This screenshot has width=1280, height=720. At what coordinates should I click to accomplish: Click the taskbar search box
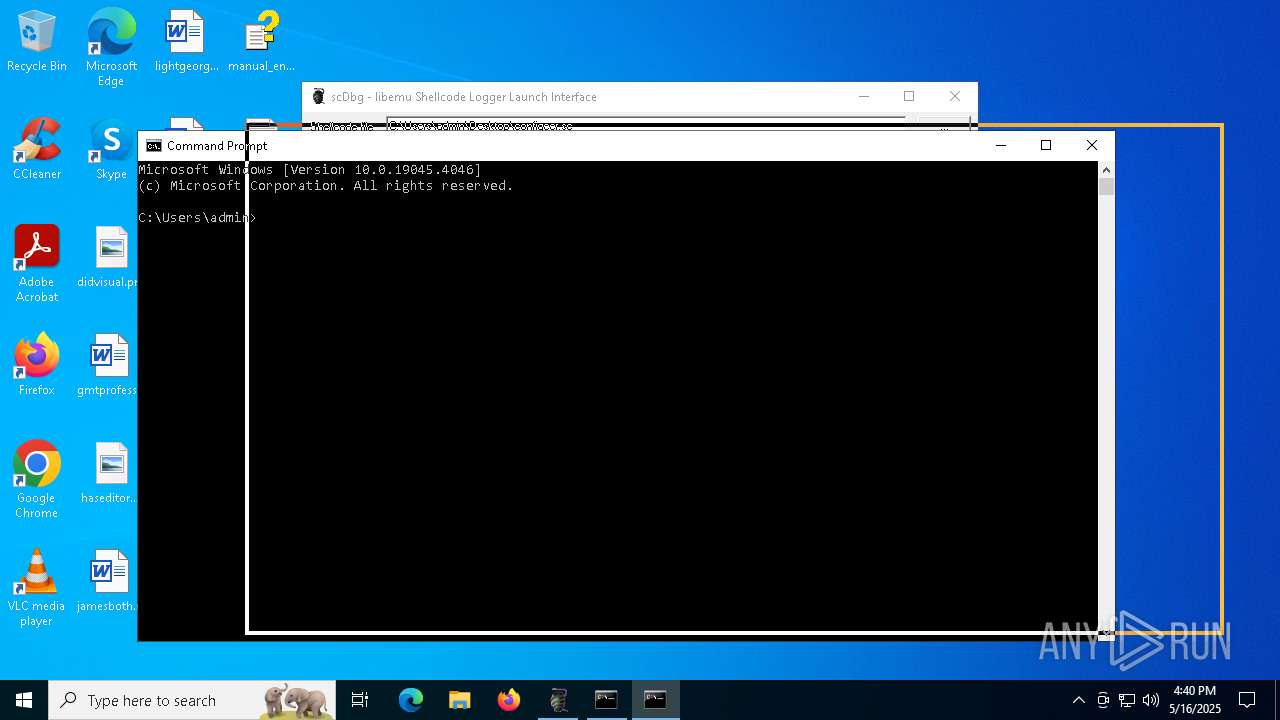[x=192, y=700]
